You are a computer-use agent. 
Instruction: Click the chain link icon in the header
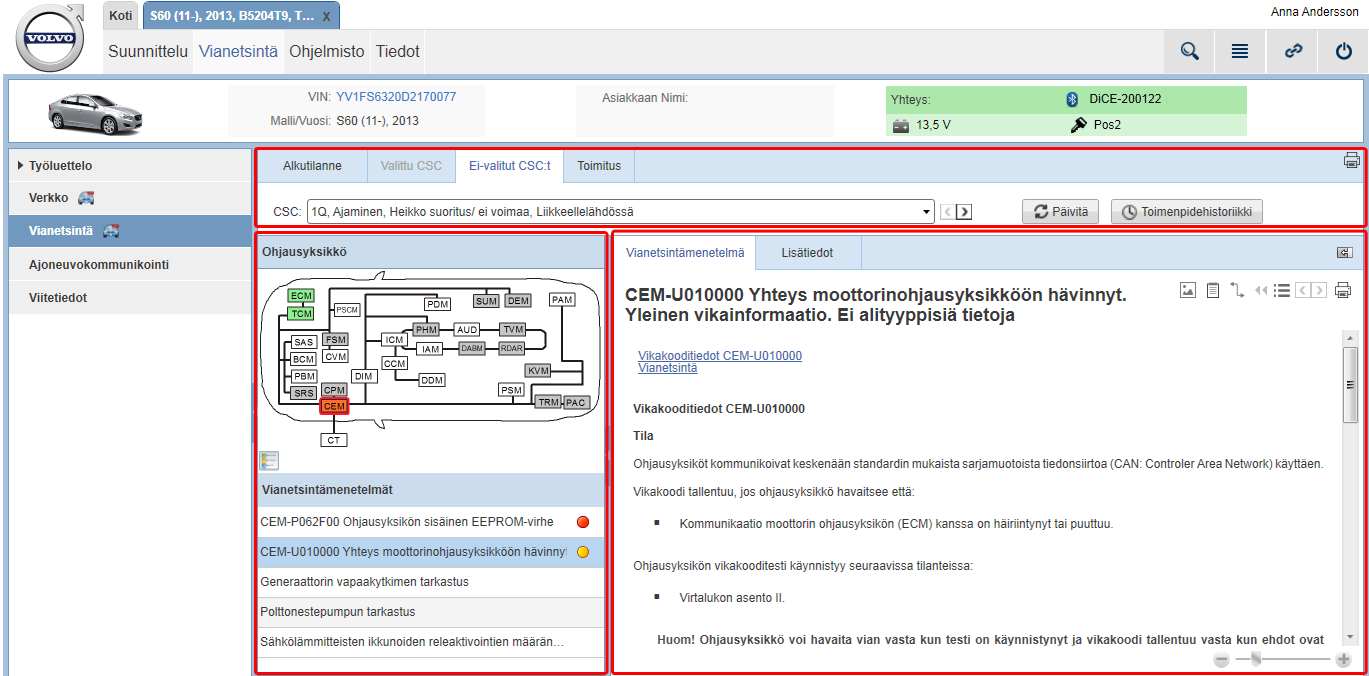point(1293,51)
